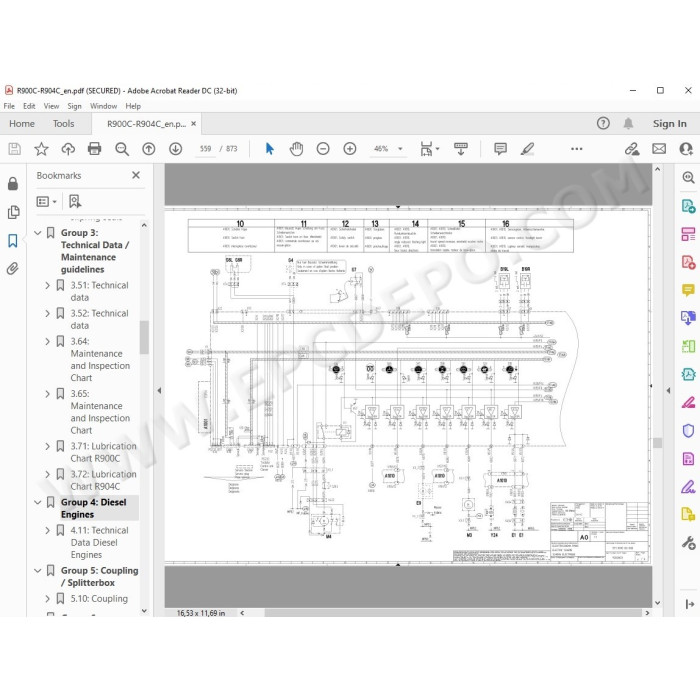This screenshot has height=700, width=700.
Task: Click the horizontal scrollbar under the document
Action: pyautogui.click(x=453, y=613)
